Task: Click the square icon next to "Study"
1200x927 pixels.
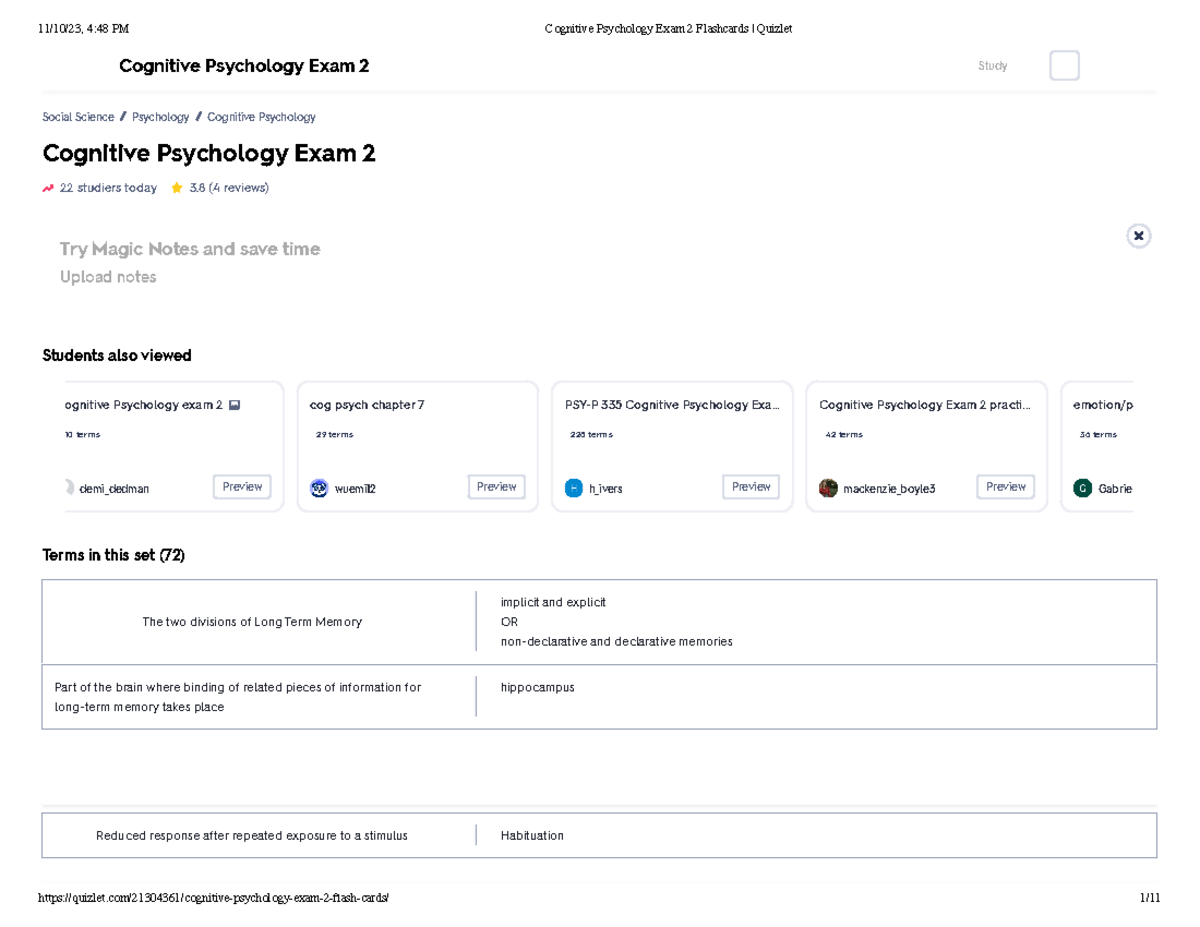Action: 1064,65
